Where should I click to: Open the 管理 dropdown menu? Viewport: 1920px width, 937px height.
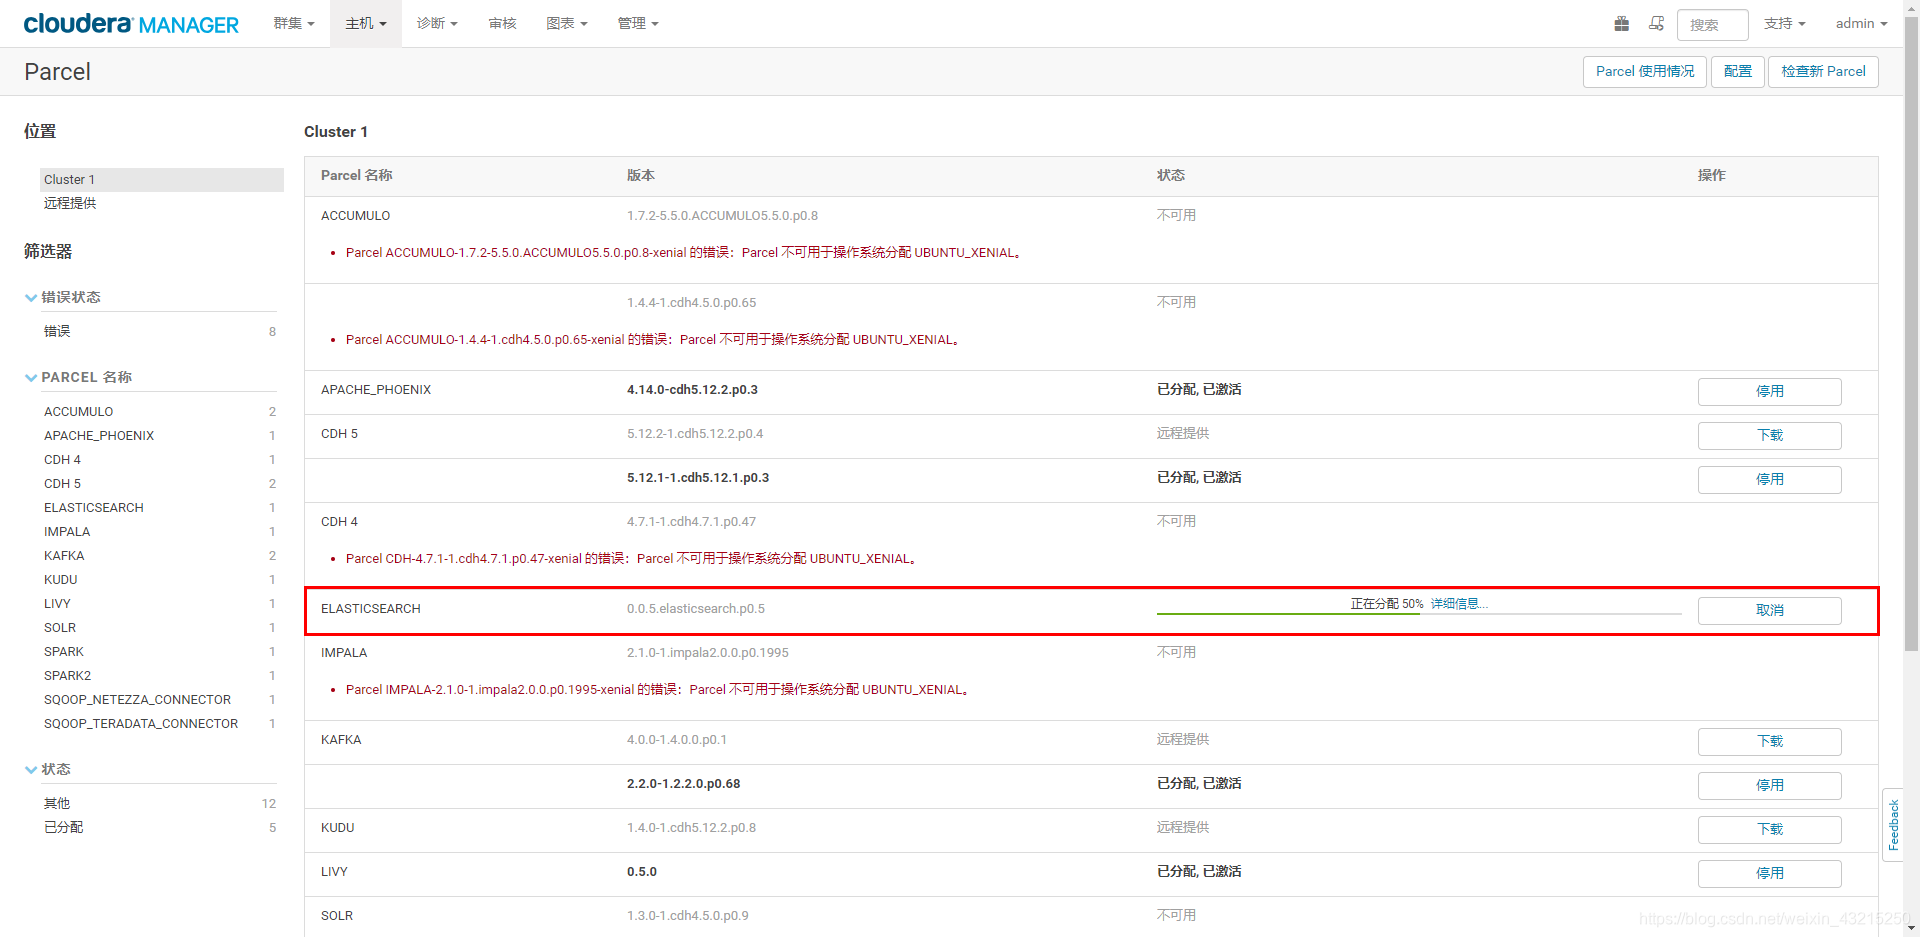[x=638, y=23]
